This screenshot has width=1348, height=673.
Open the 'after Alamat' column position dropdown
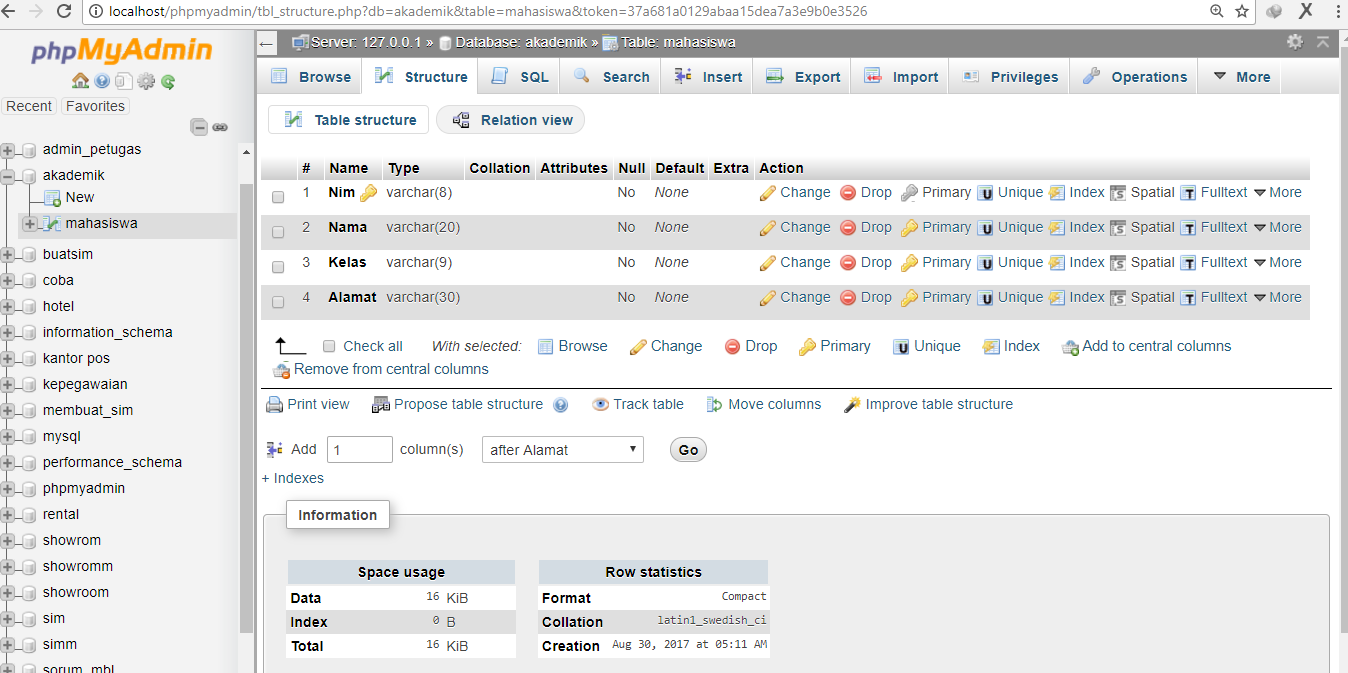tap(562, 449)
